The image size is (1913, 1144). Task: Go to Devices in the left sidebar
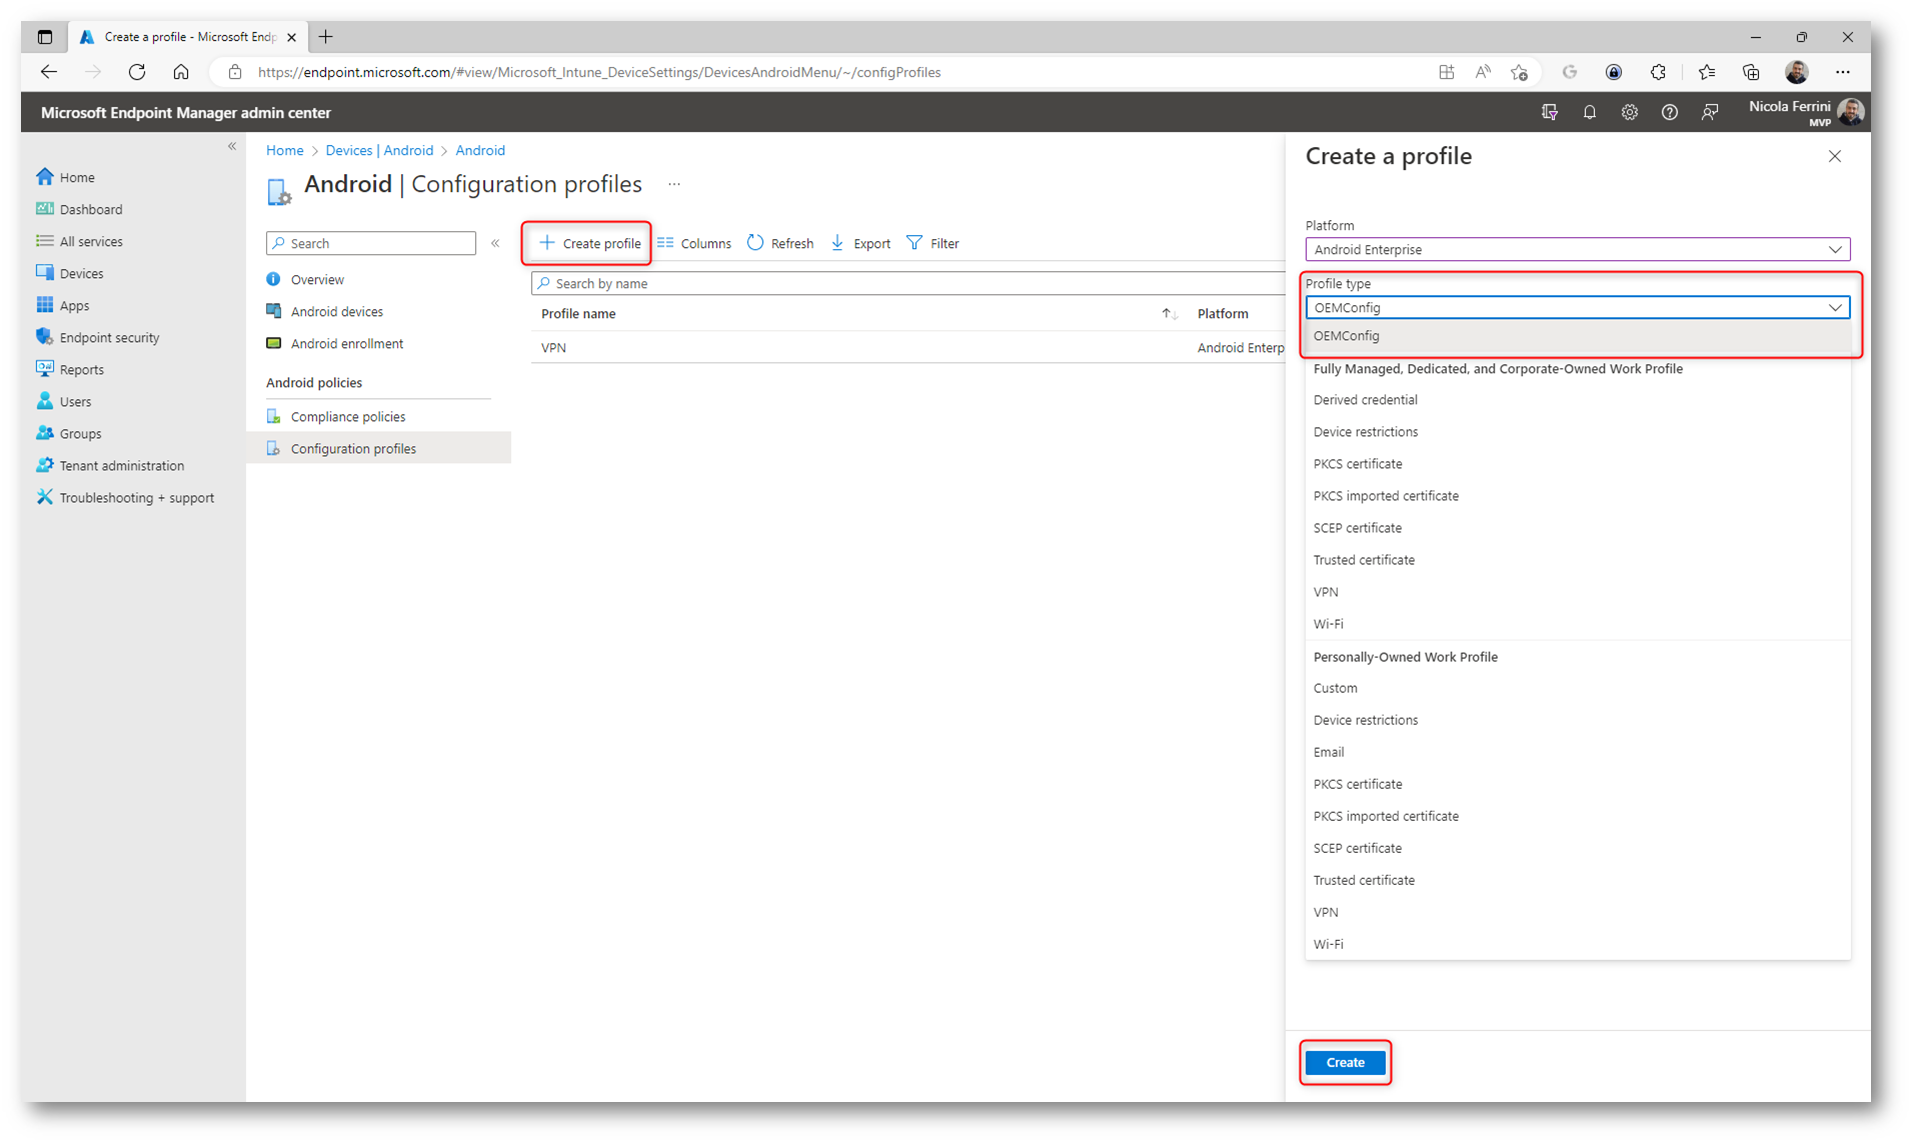70,273
